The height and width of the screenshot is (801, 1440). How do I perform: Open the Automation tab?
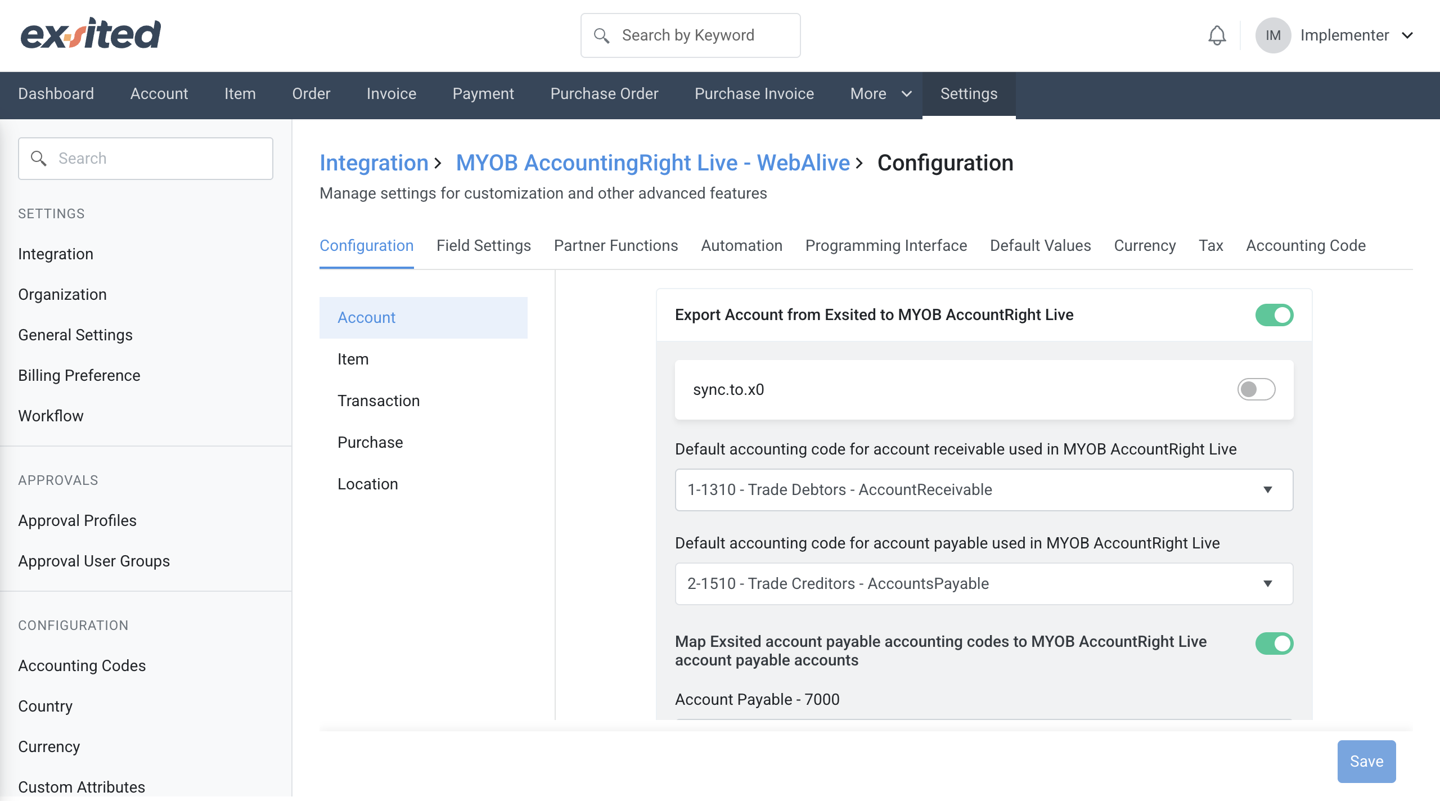point(741,246)
